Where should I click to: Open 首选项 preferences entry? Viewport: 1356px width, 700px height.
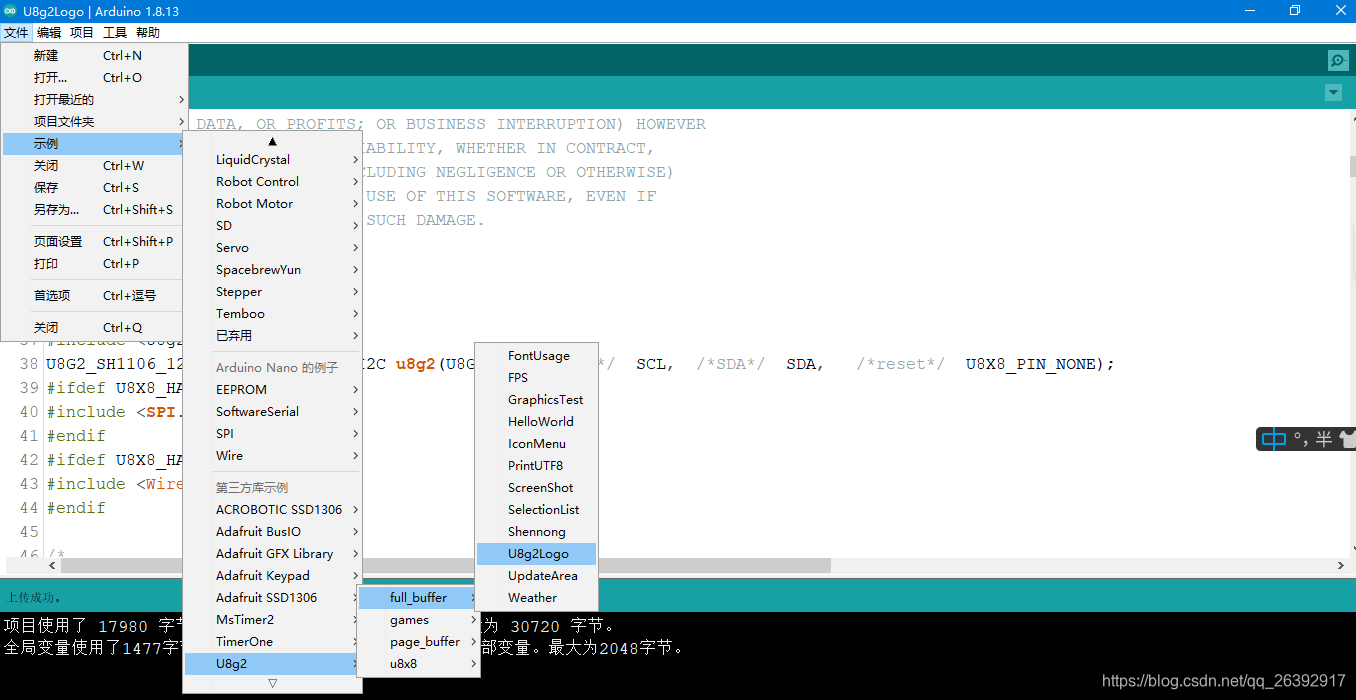pyautogui.click(x=94, y=296)
